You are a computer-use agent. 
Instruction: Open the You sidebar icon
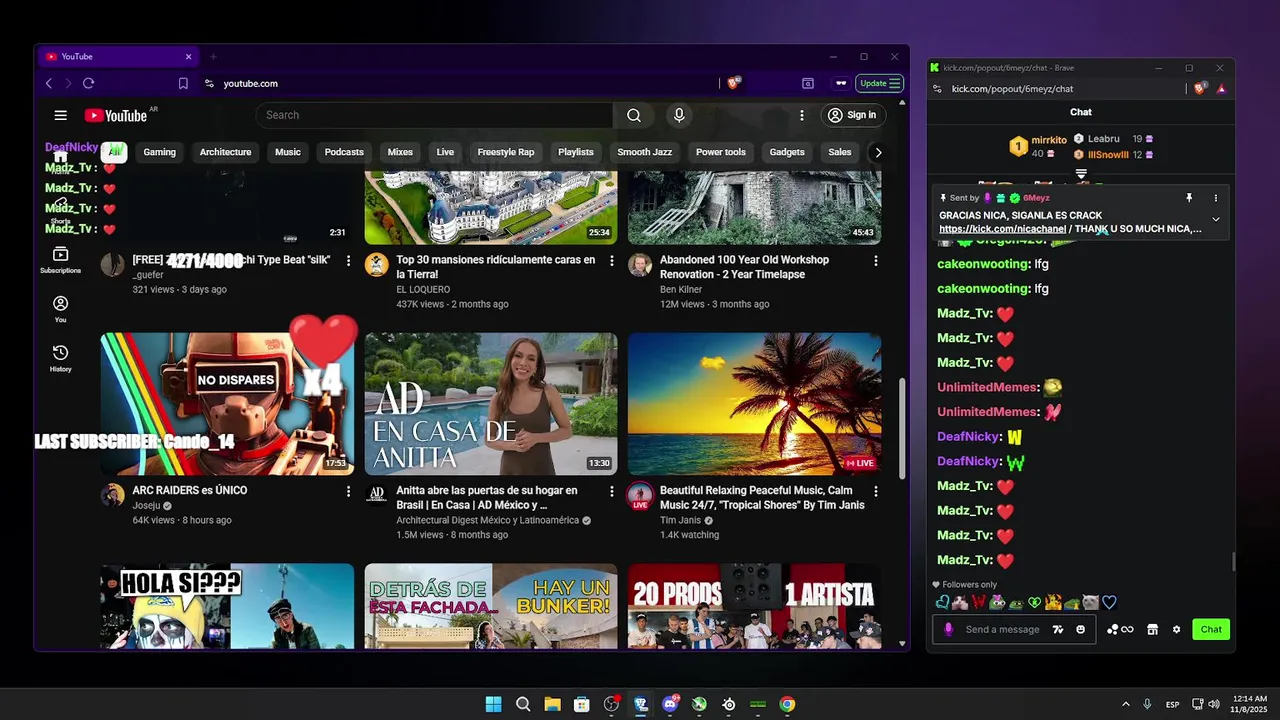(x=61, y=309)
